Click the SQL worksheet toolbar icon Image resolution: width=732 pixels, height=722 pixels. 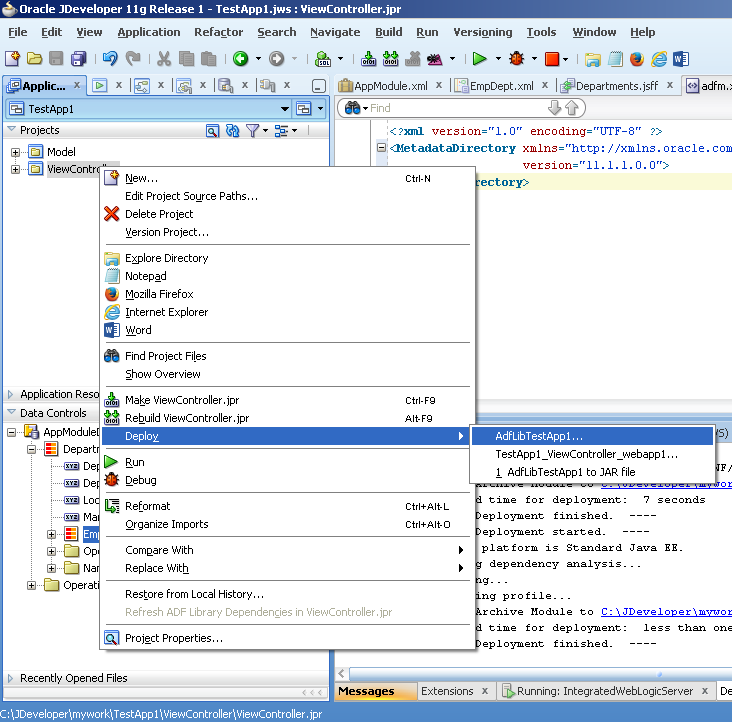pyautogui.click(x=323, y=59)
